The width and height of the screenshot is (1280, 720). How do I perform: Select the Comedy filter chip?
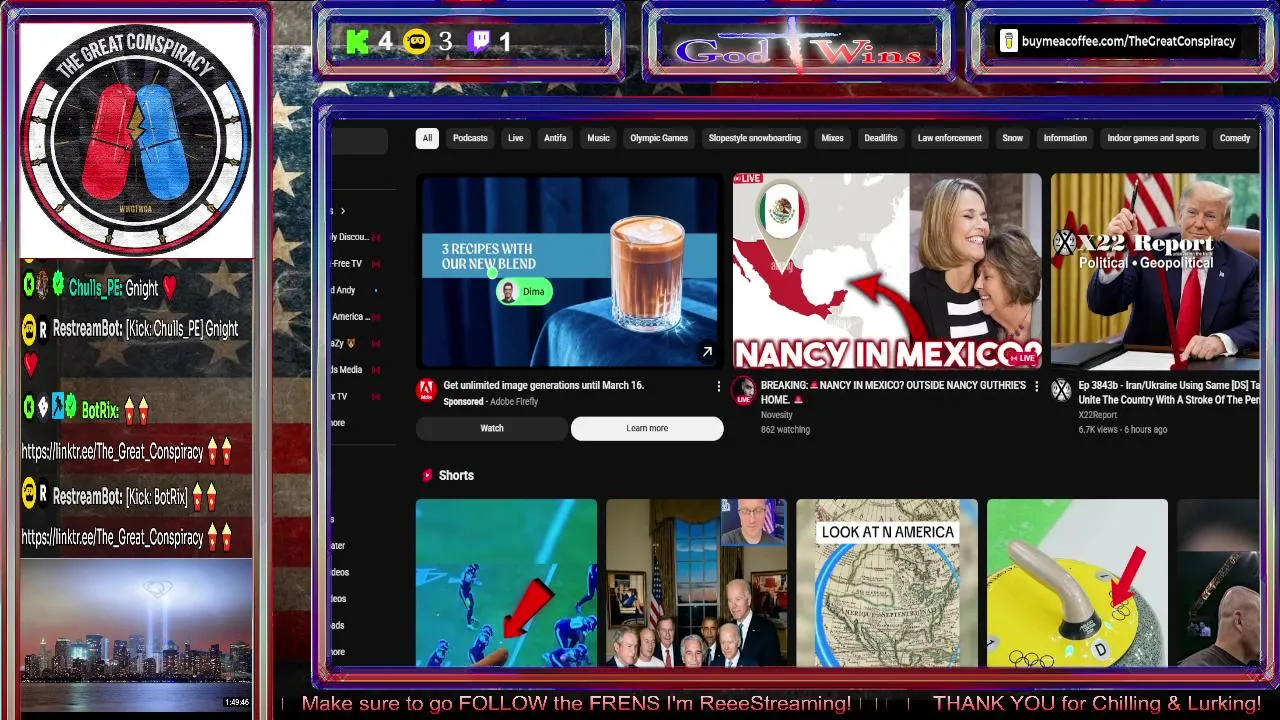[x=1235, y=138]
